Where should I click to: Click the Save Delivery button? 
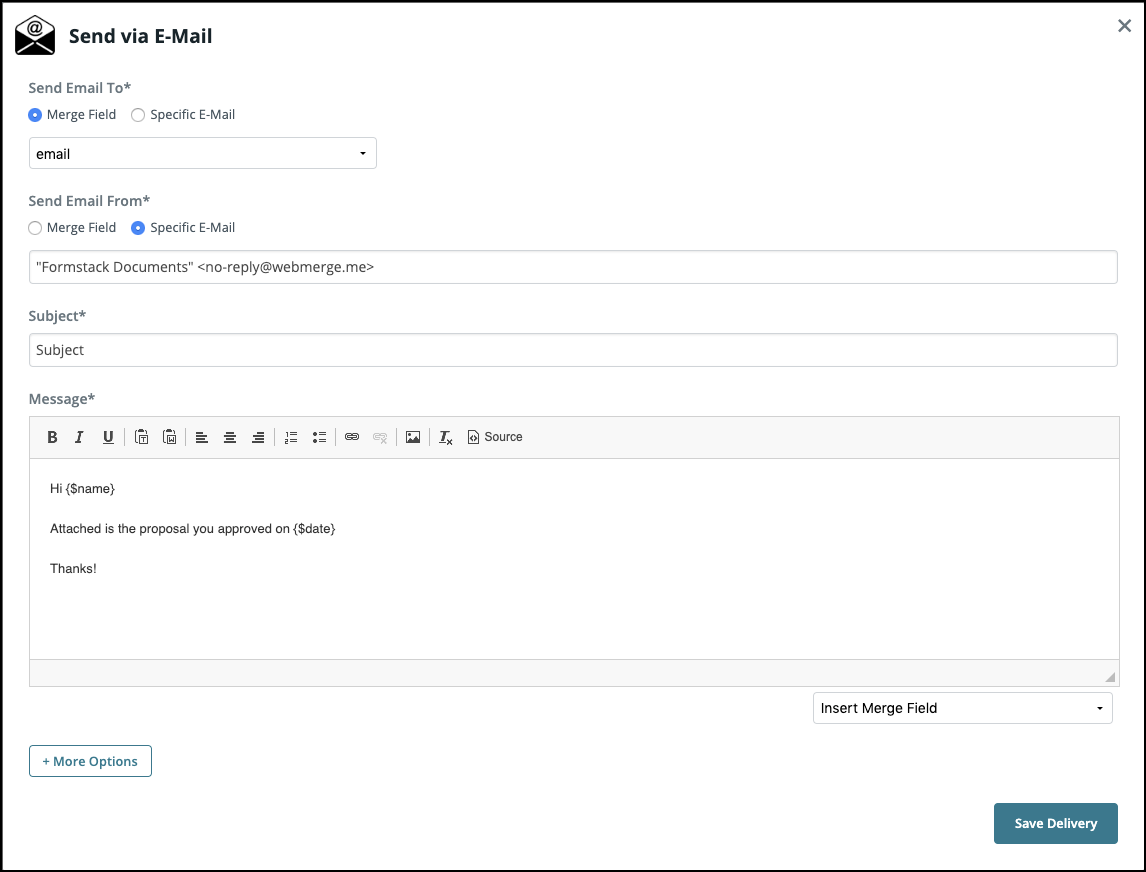[x=1055, y=823]
